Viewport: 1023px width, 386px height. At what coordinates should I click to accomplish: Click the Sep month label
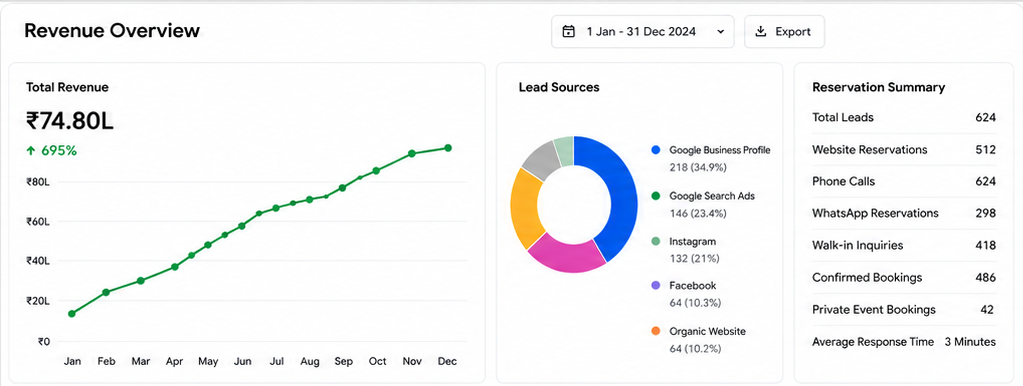pos(343,361)
